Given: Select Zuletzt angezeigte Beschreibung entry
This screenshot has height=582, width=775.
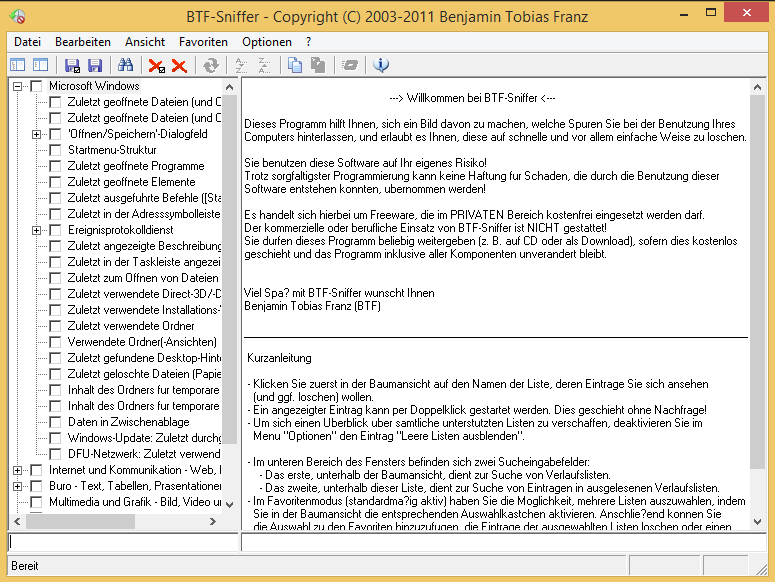Looking at the screenshot, I should click(x=144, y=246).
